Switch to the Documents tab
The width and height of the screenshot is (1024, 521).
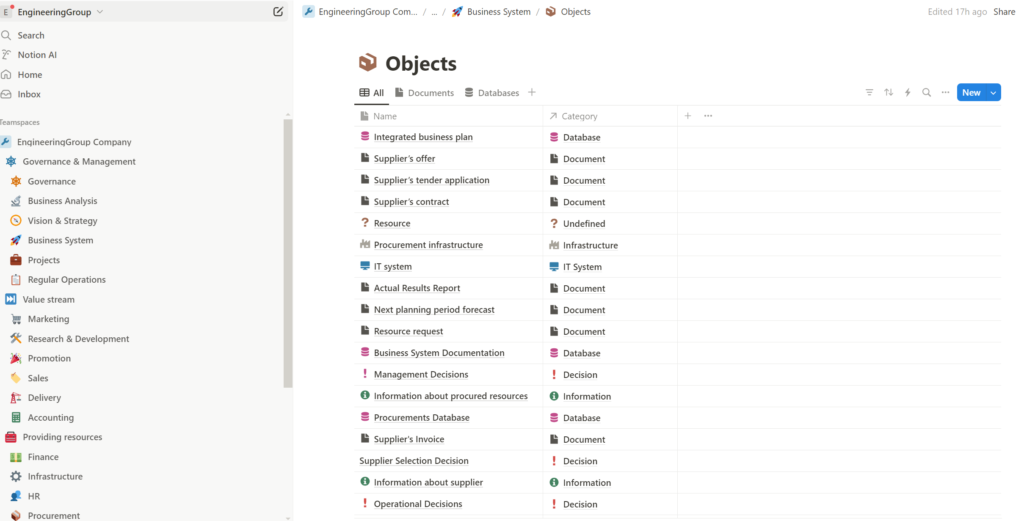point(424,93)
